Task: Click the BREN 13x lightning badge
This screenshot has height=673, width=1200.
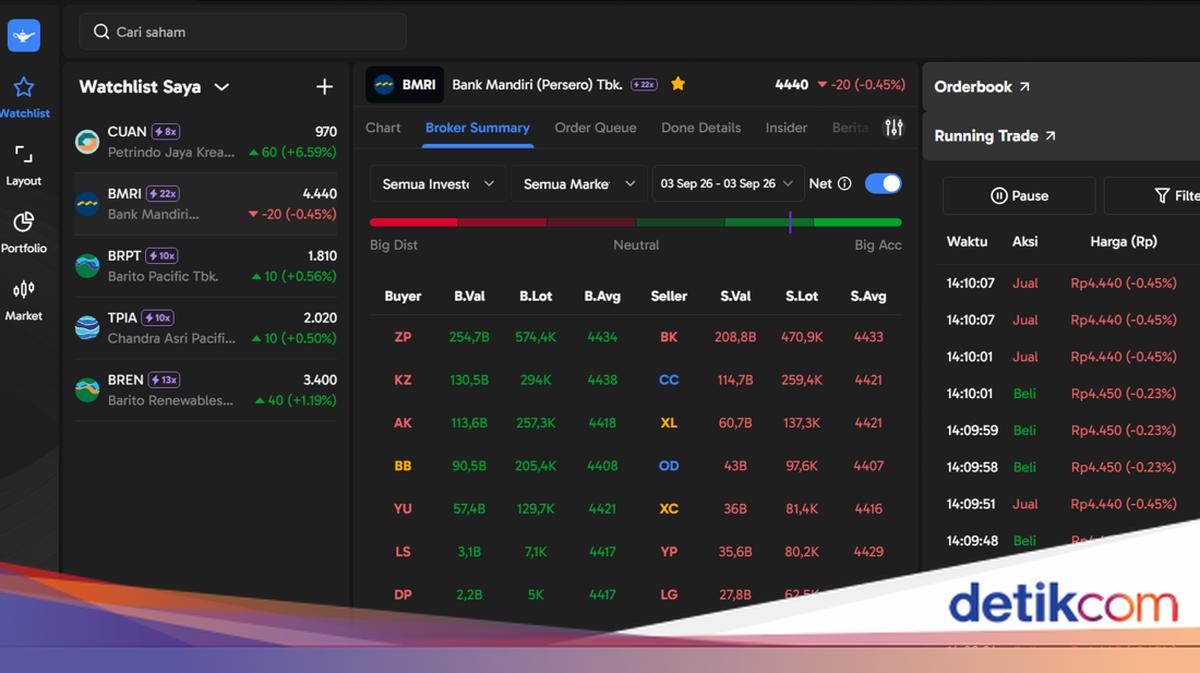Action: (x=164, y=380)
